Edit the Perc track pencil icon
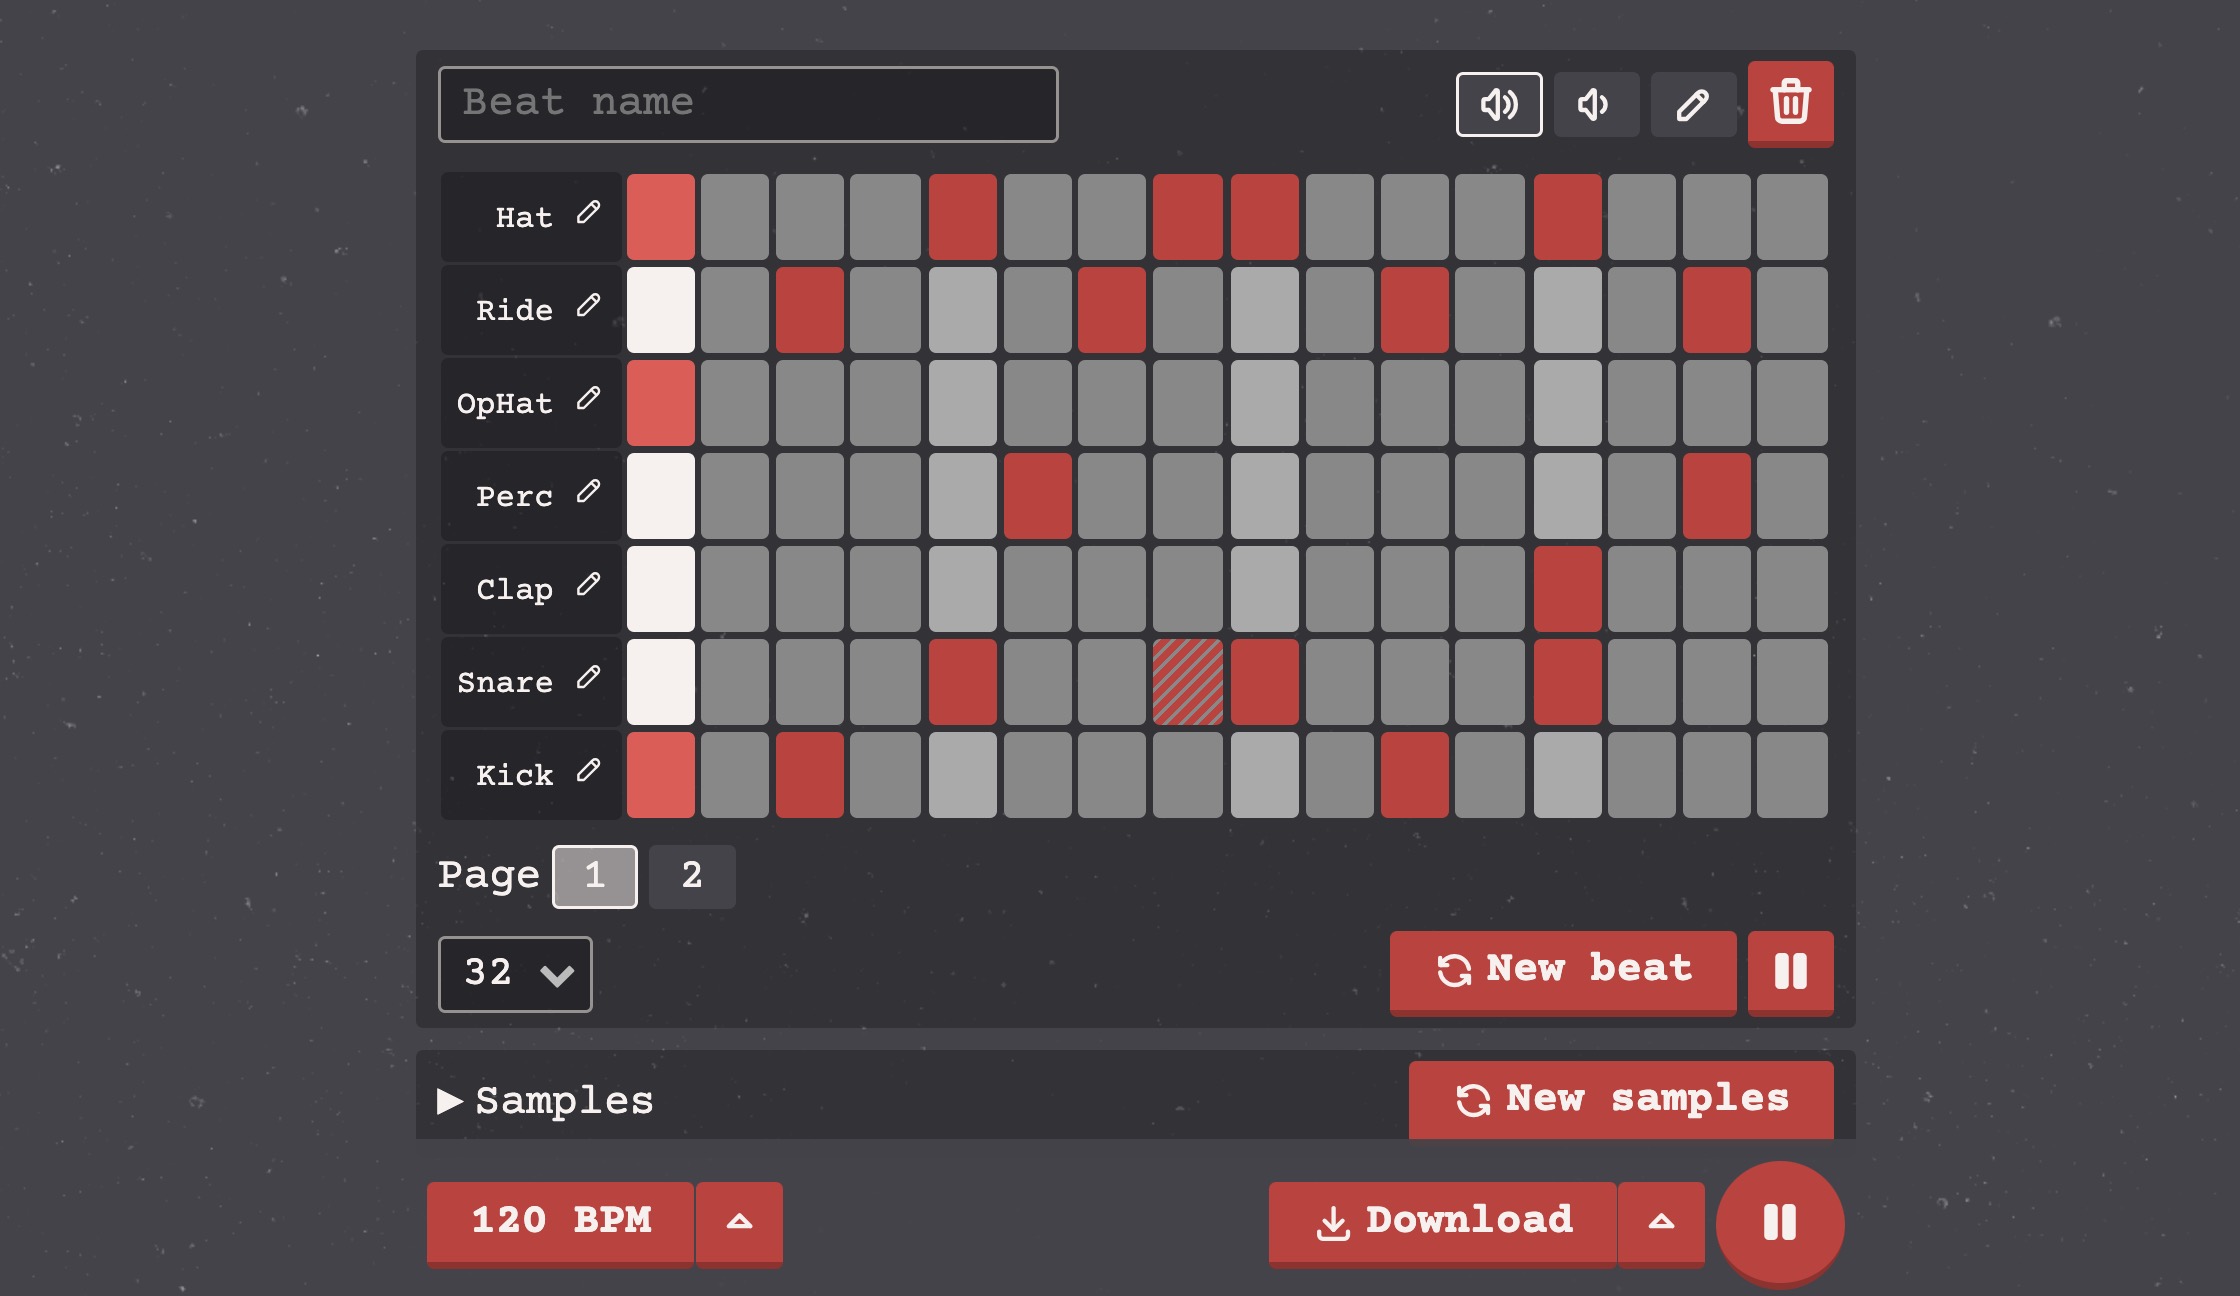The image size is (2240, 1296). (589, 492)
